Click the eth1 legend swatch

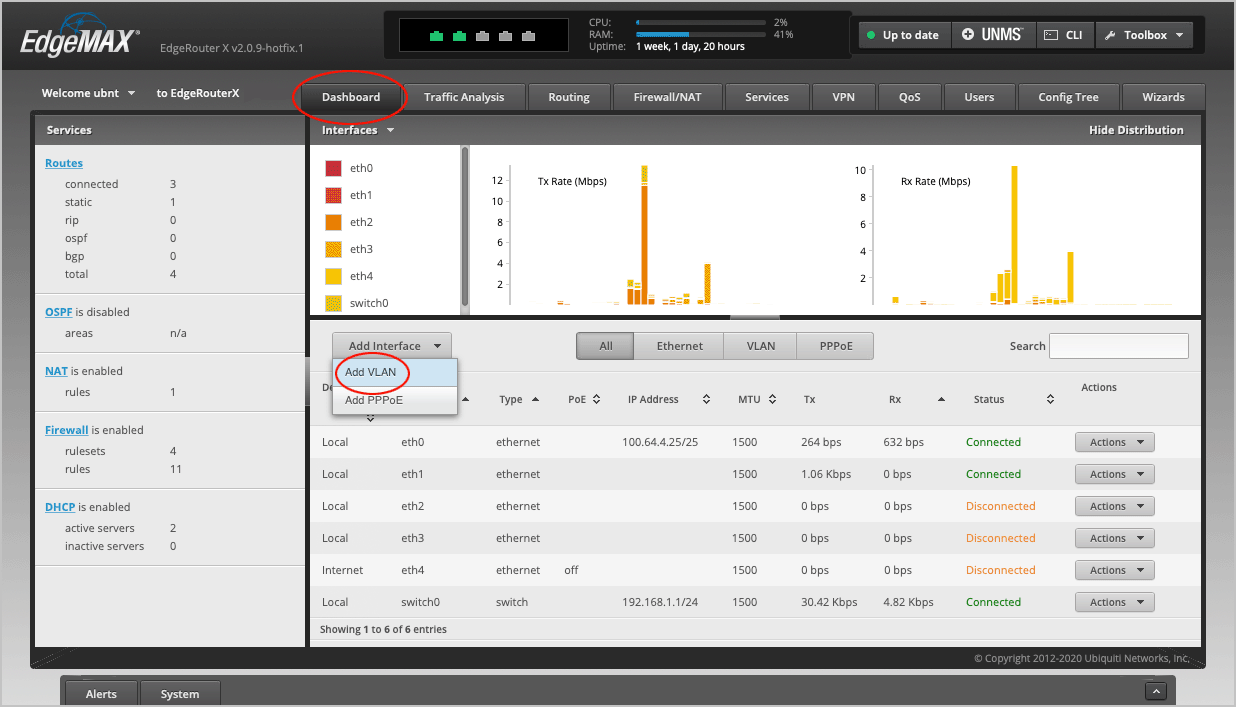(334, 195)
